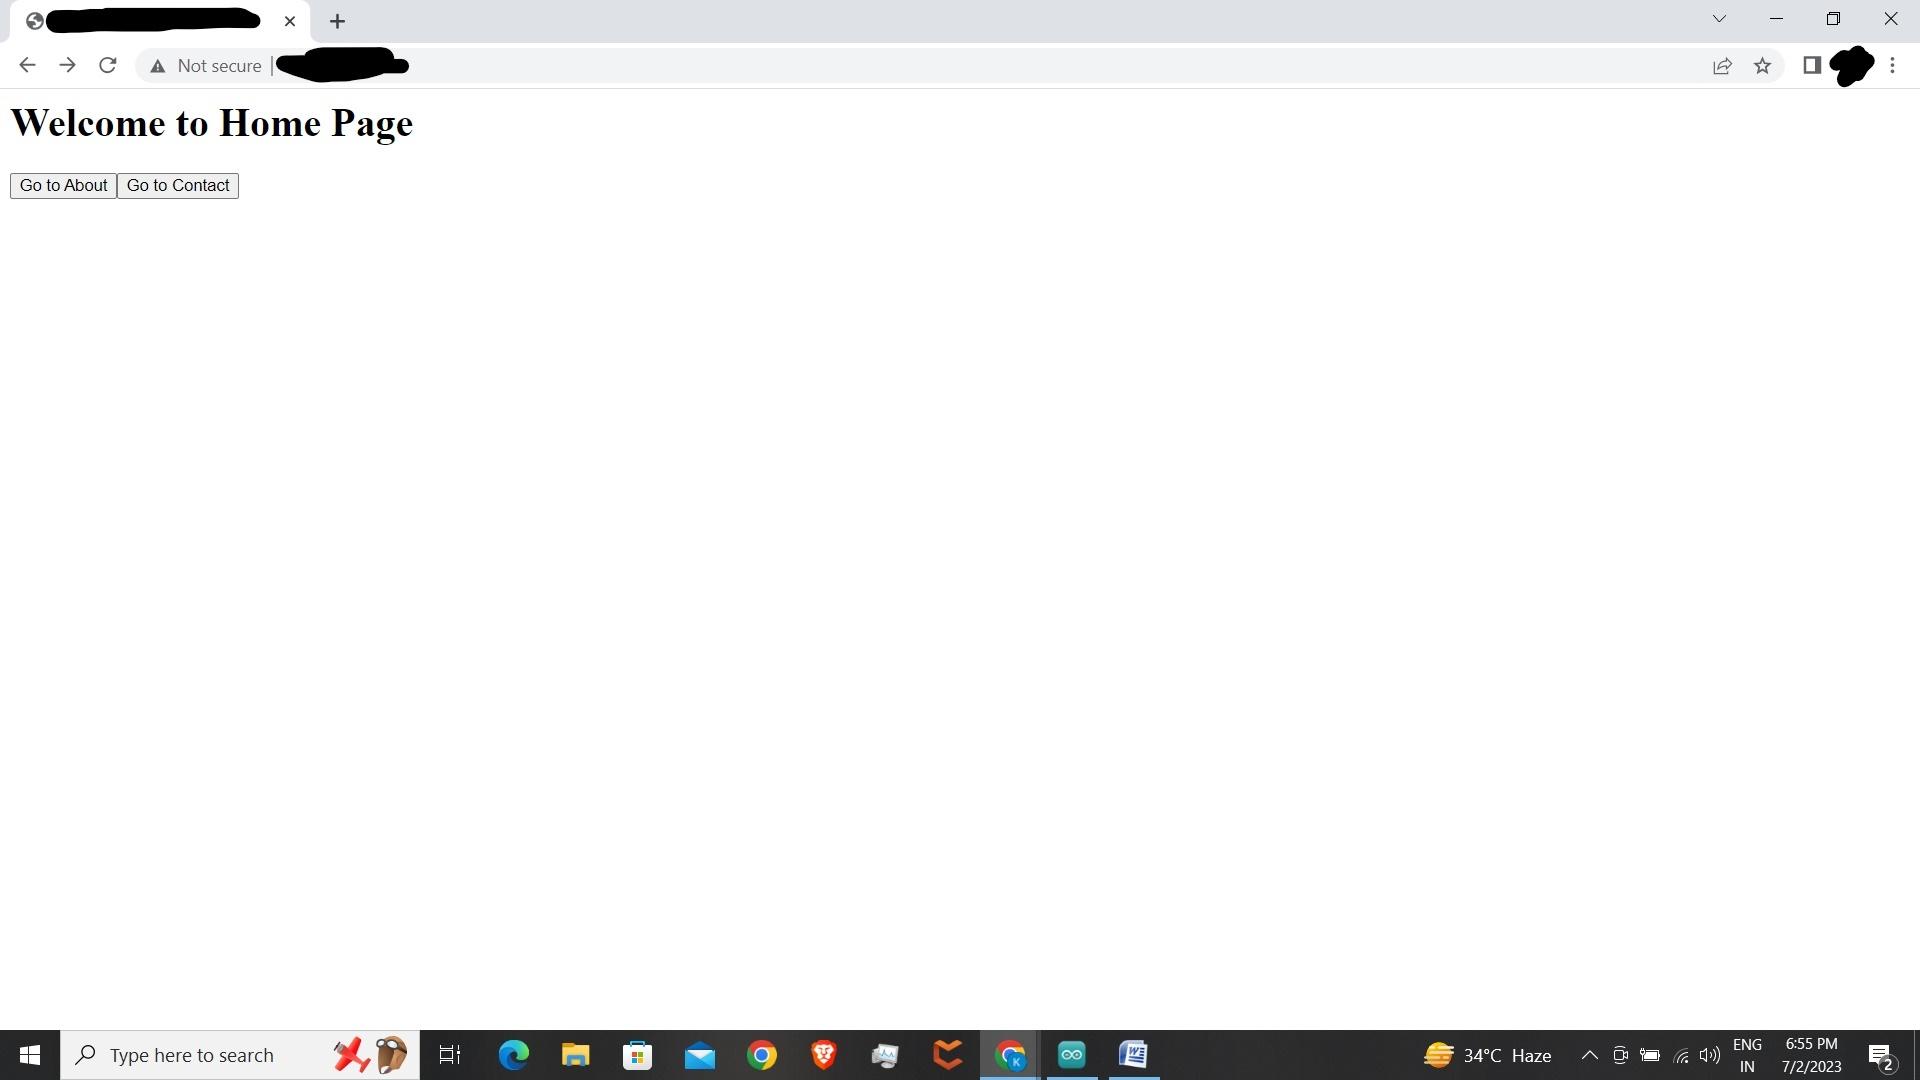Show the Not secure site info
The height and width of the screenshot is (1080, 1920).
206,66
